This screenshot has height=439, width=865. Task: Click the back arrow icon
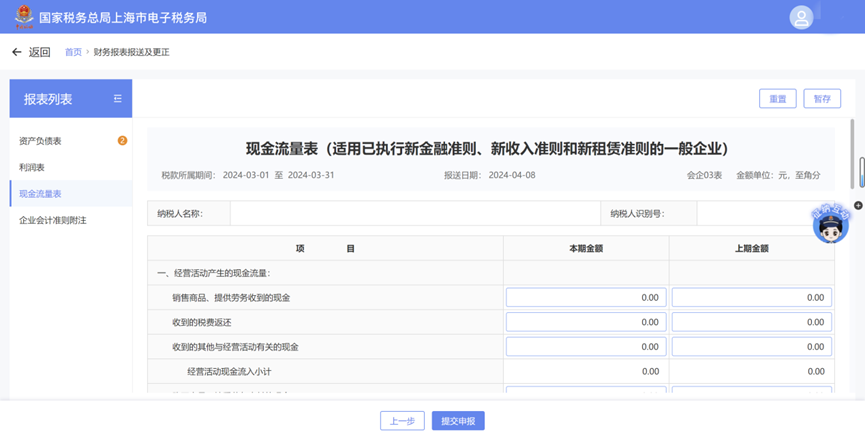click(17, 52)
